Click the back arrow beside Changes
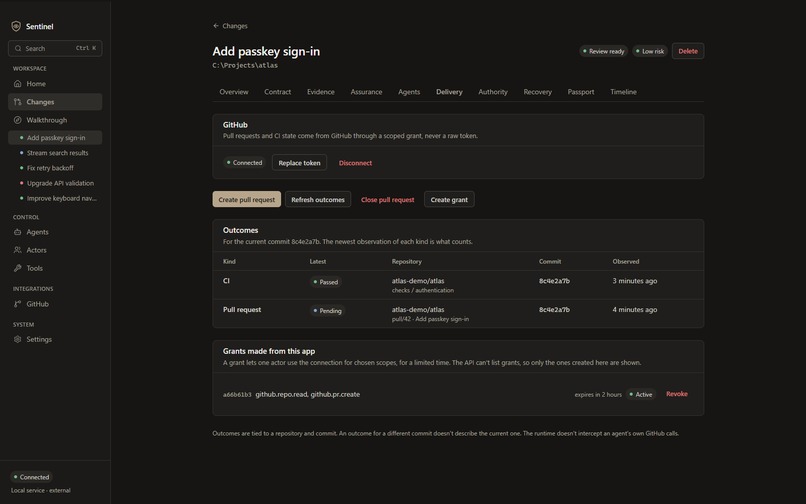 [x=216, y=26]
